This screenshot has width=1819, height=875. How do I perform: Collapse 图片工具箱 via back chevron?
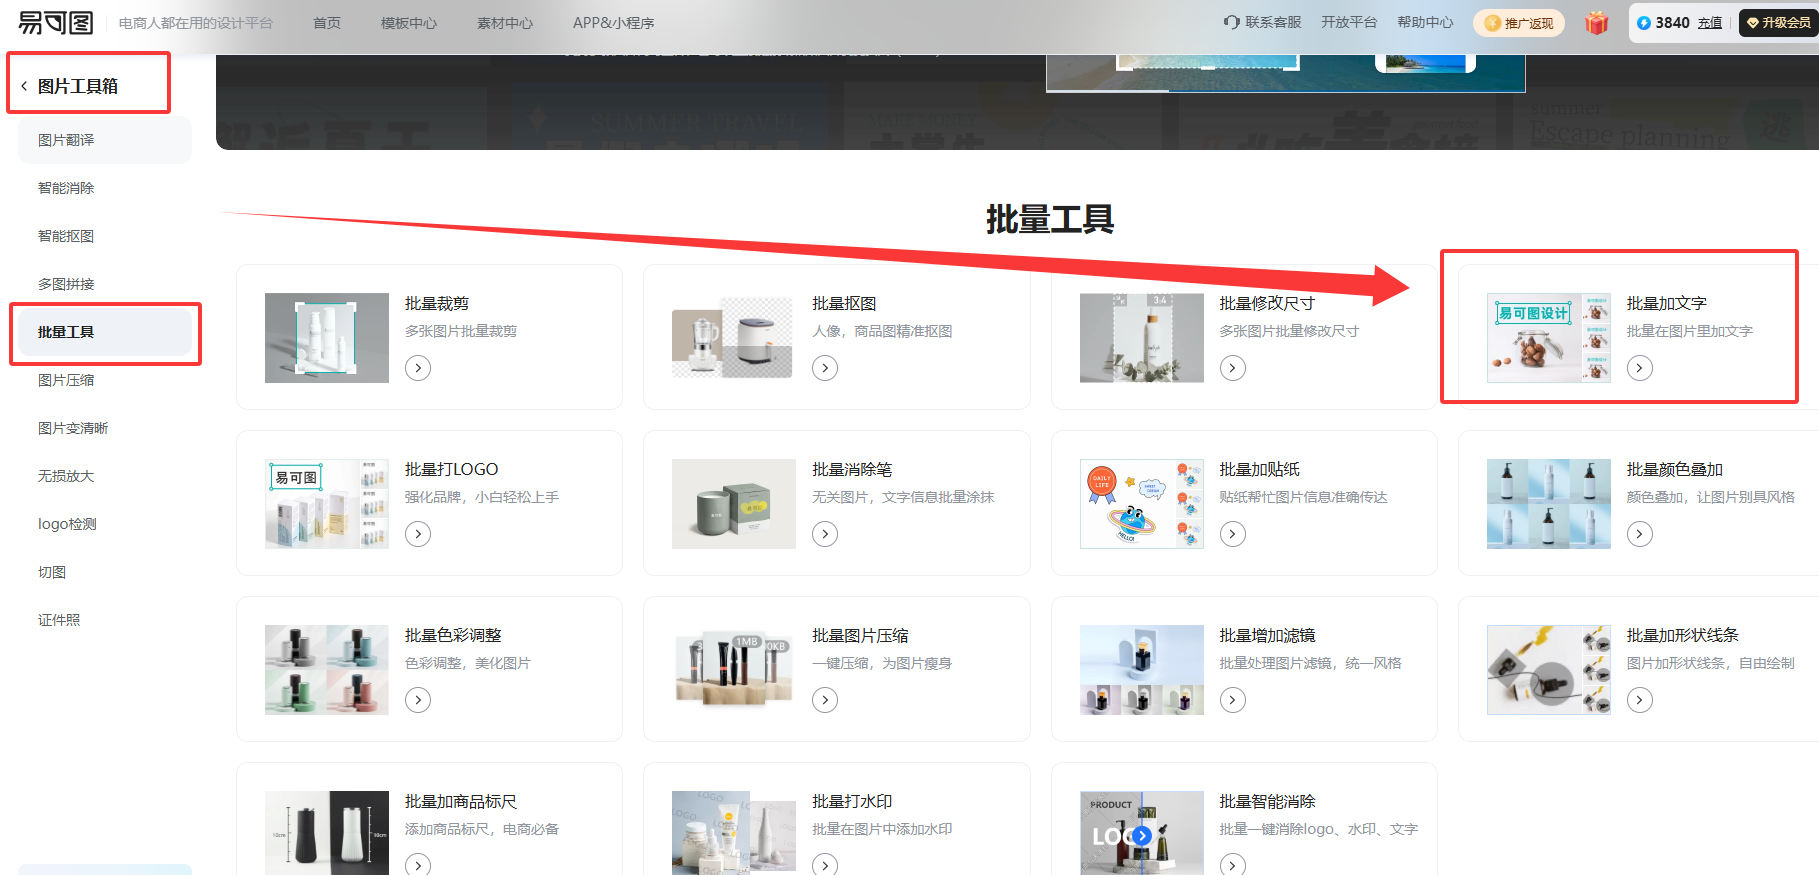coord(24,86)
